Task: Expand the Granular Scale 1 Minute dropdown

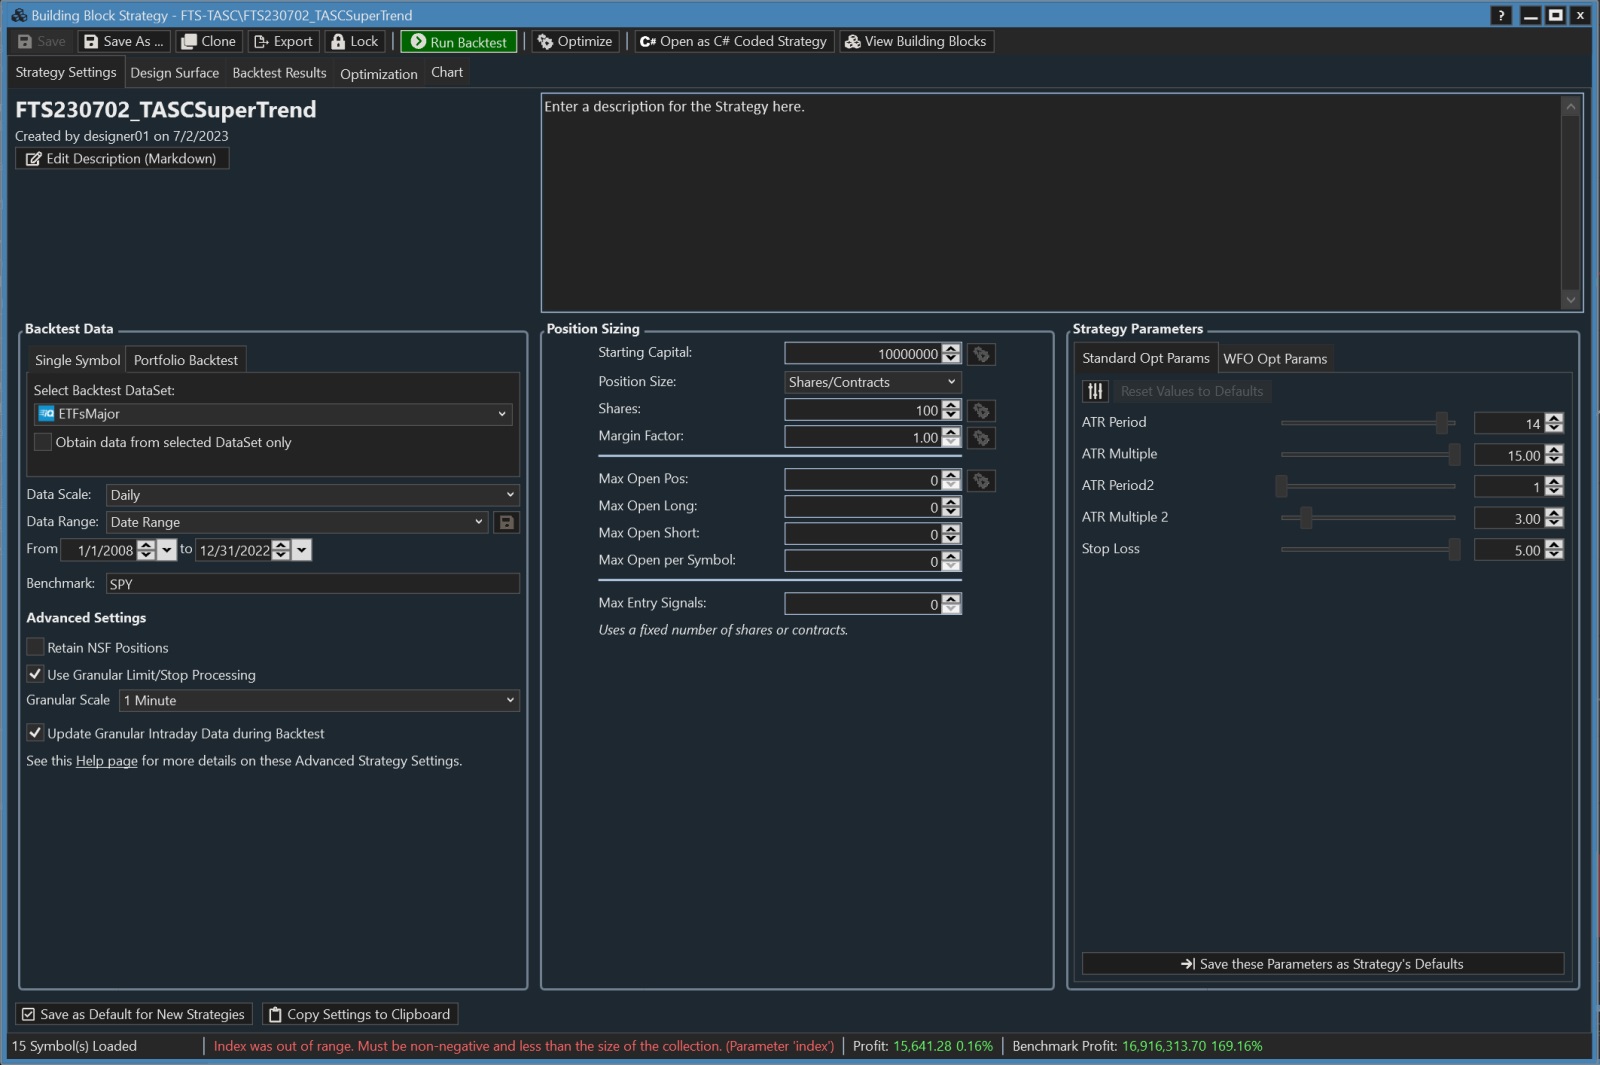Action: [x=318, y=700]
